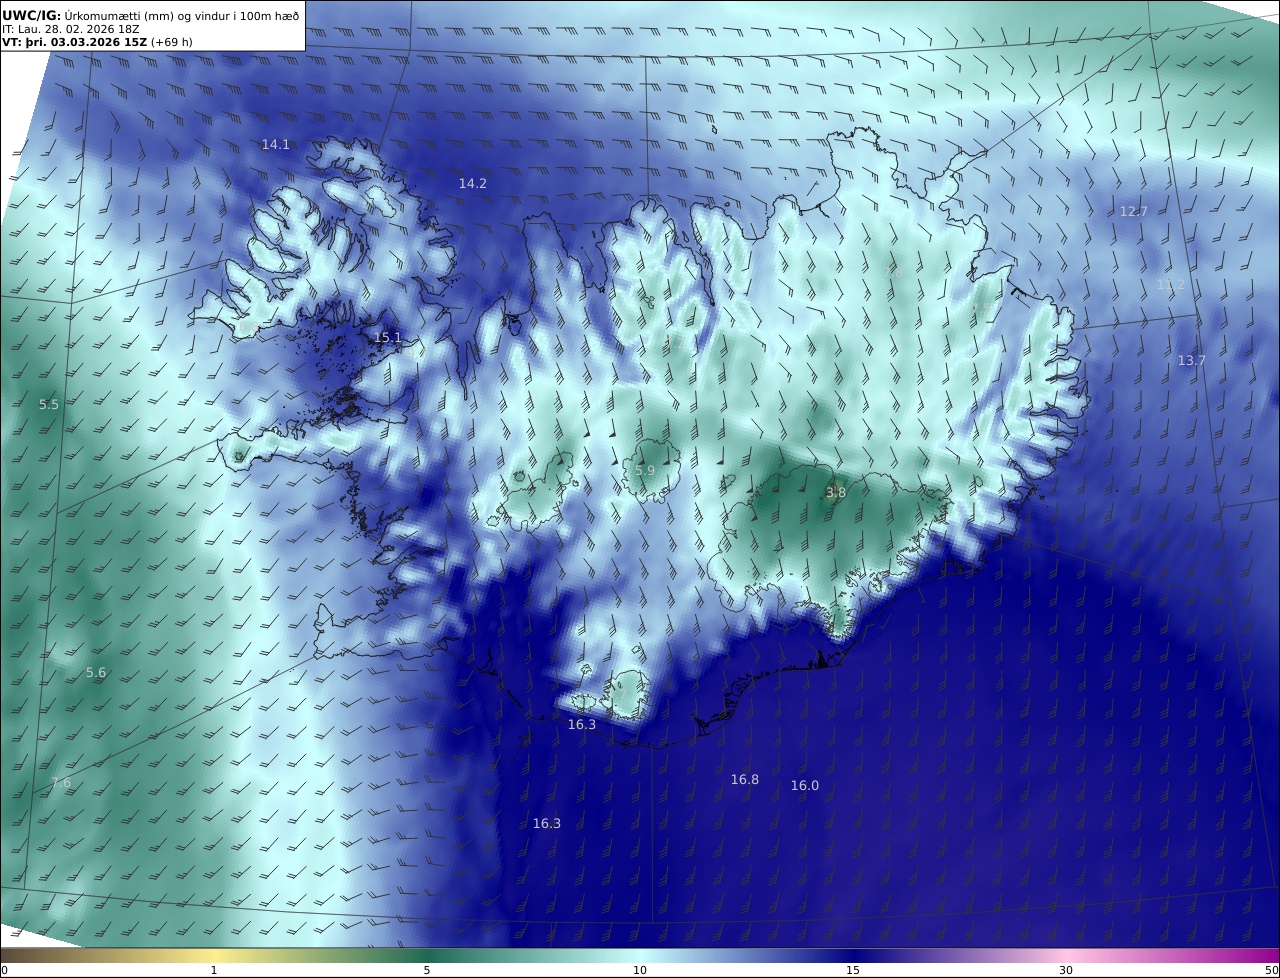The height and width of the screenshot is (978, 1280).
Task: Click the colorbar tick label 15
Action: click(853, 970)
